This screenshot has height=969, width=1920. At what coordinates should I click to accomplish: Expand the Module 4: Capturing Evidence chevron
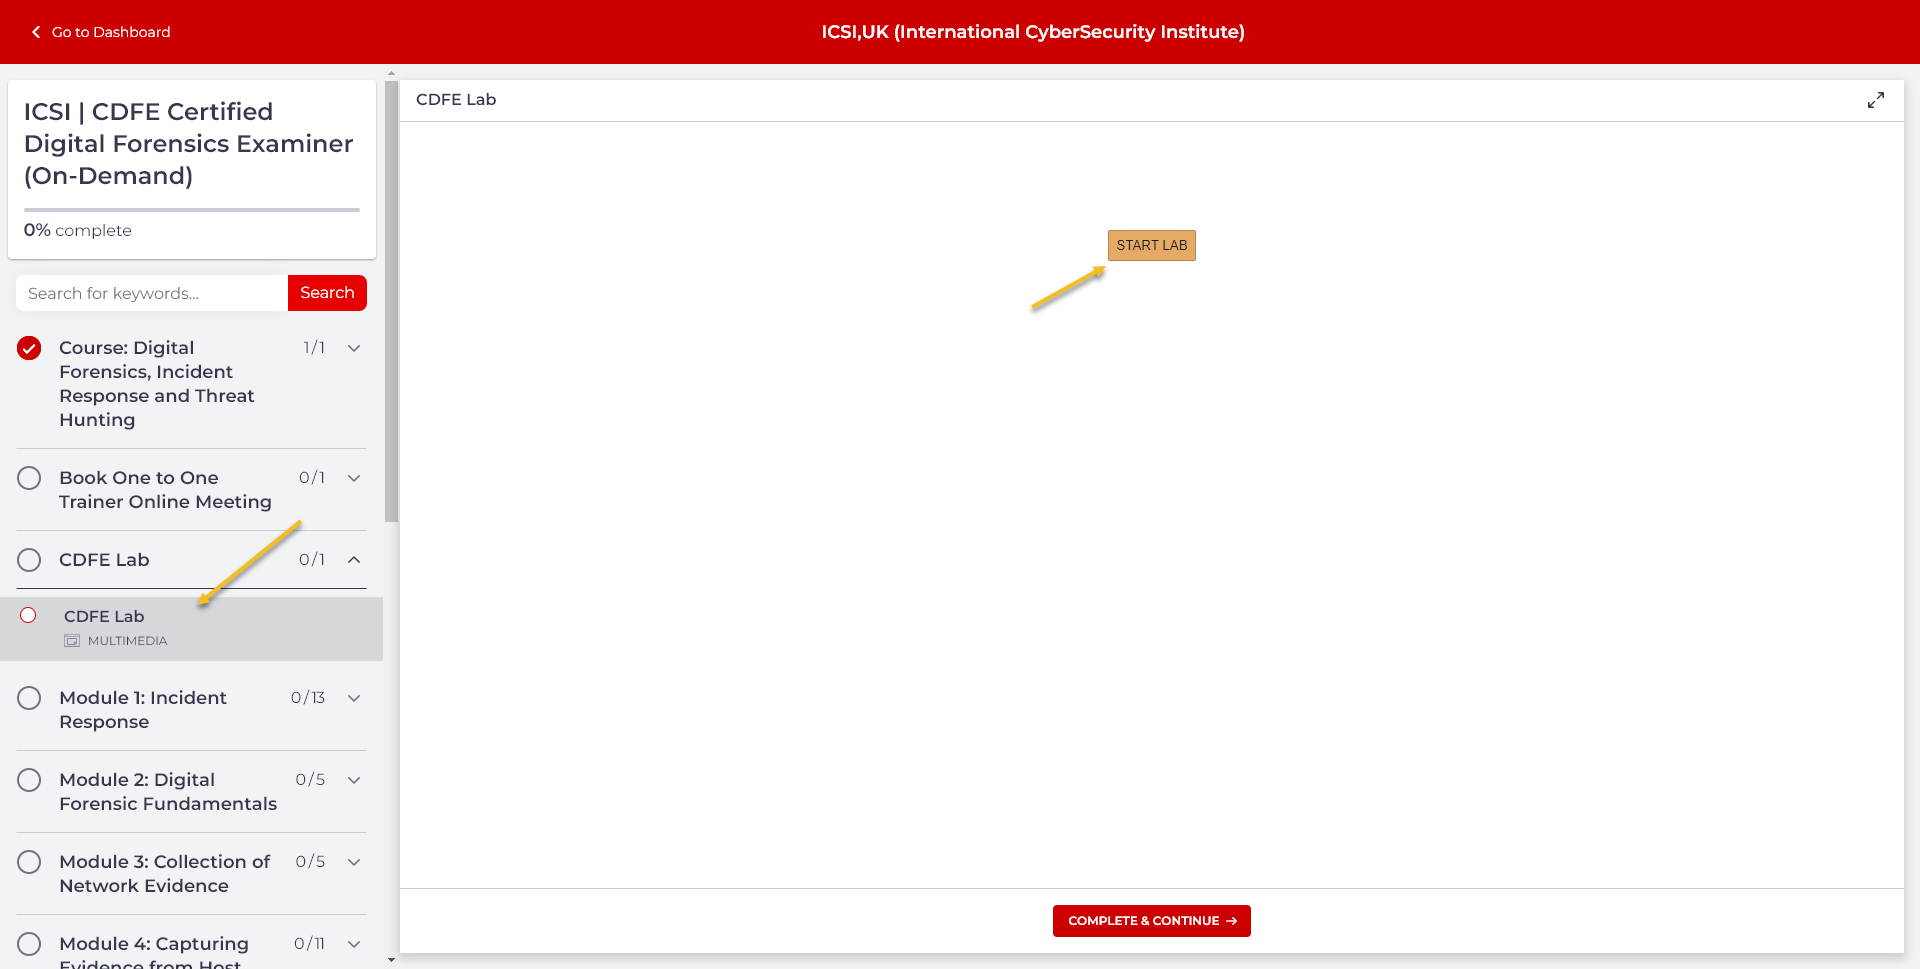coord(354,944)
